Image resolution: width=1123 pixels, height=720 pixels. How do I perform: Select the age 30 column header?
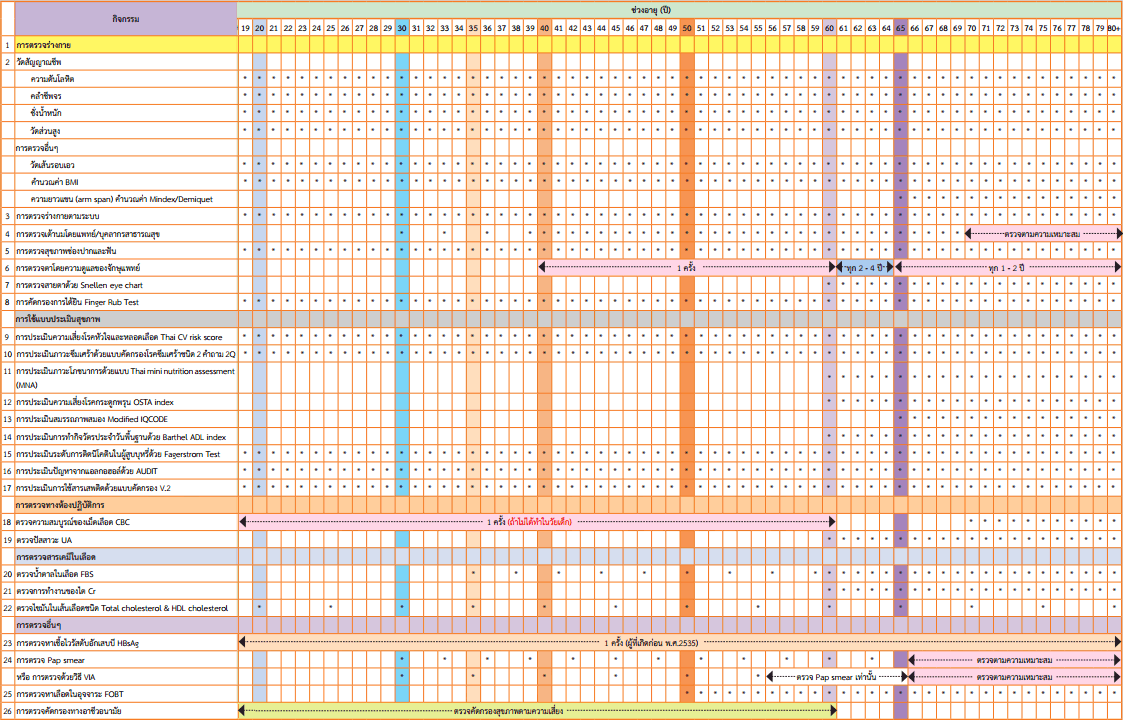click(x=402, y=28)
